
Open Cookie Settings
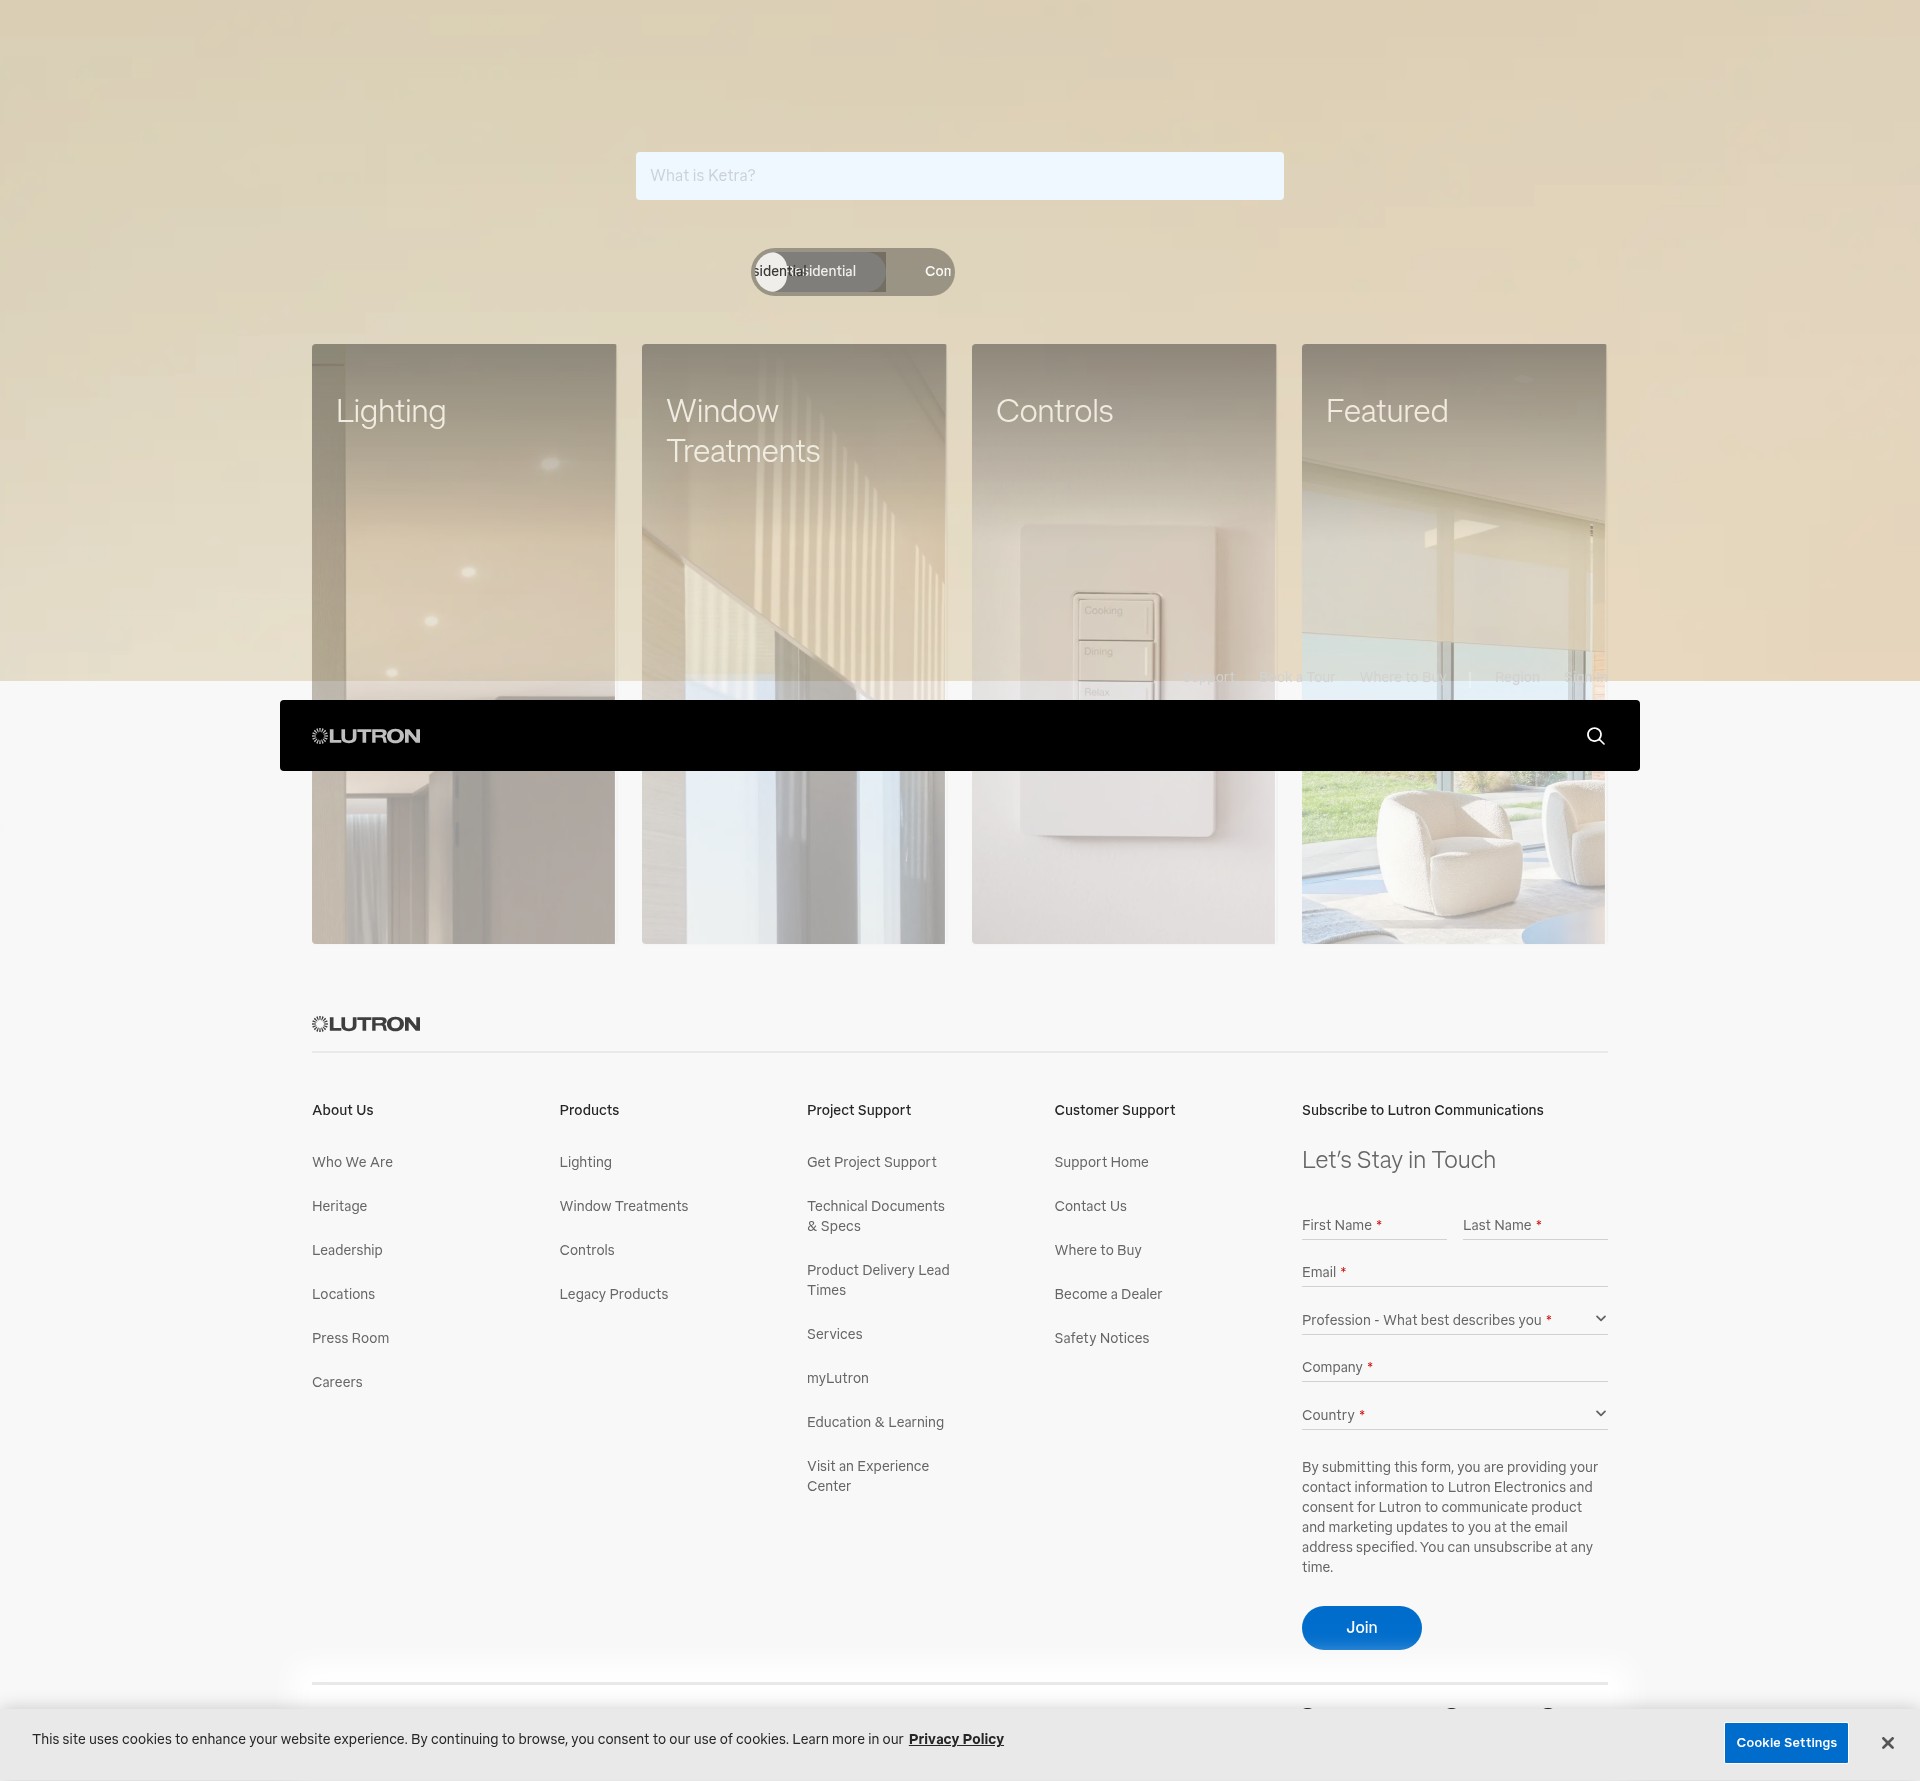click(1786, 1743)
